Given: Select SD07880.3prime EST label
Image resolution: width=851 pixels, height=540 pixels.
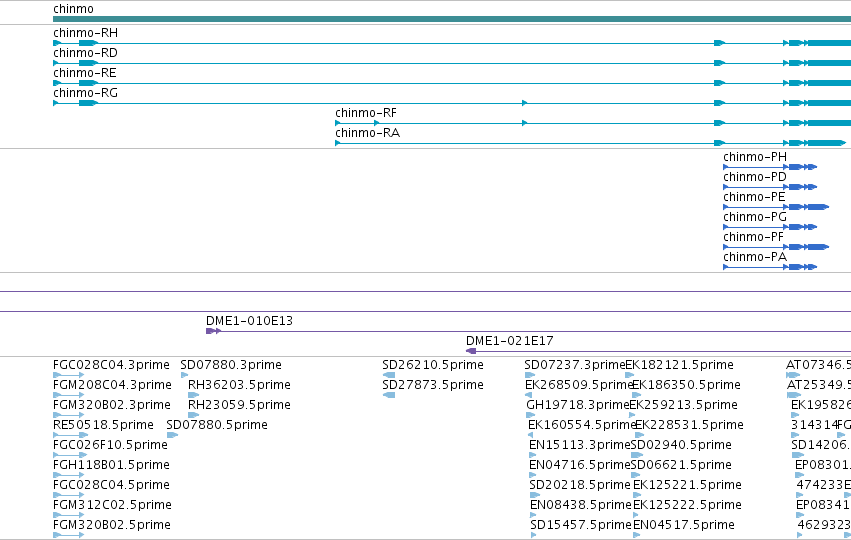Looking at the screenshot, I should 231,365.
